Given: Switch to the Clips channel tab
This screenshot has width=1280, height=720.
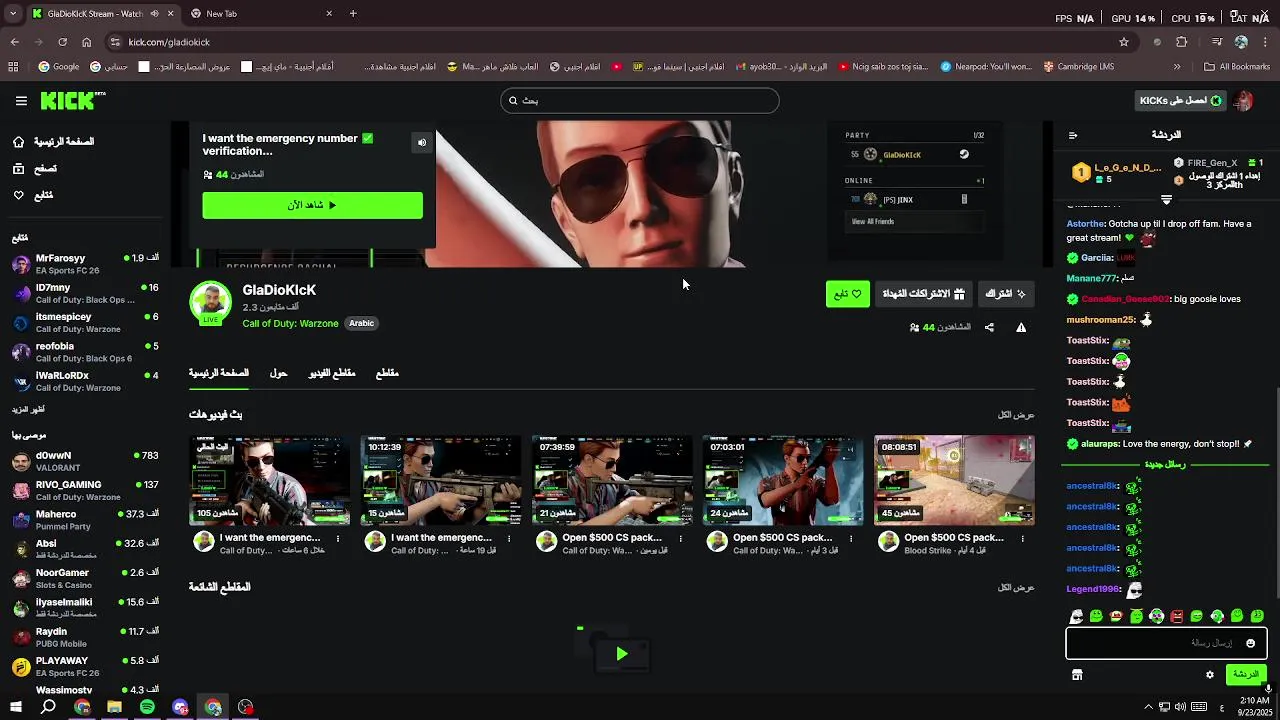Looking at the screenshot, I should [387, 373].
